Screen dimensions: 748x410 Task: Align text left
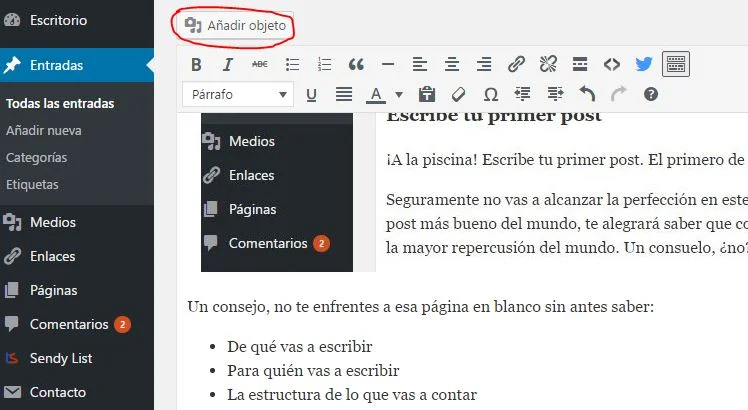click(420, 64)
